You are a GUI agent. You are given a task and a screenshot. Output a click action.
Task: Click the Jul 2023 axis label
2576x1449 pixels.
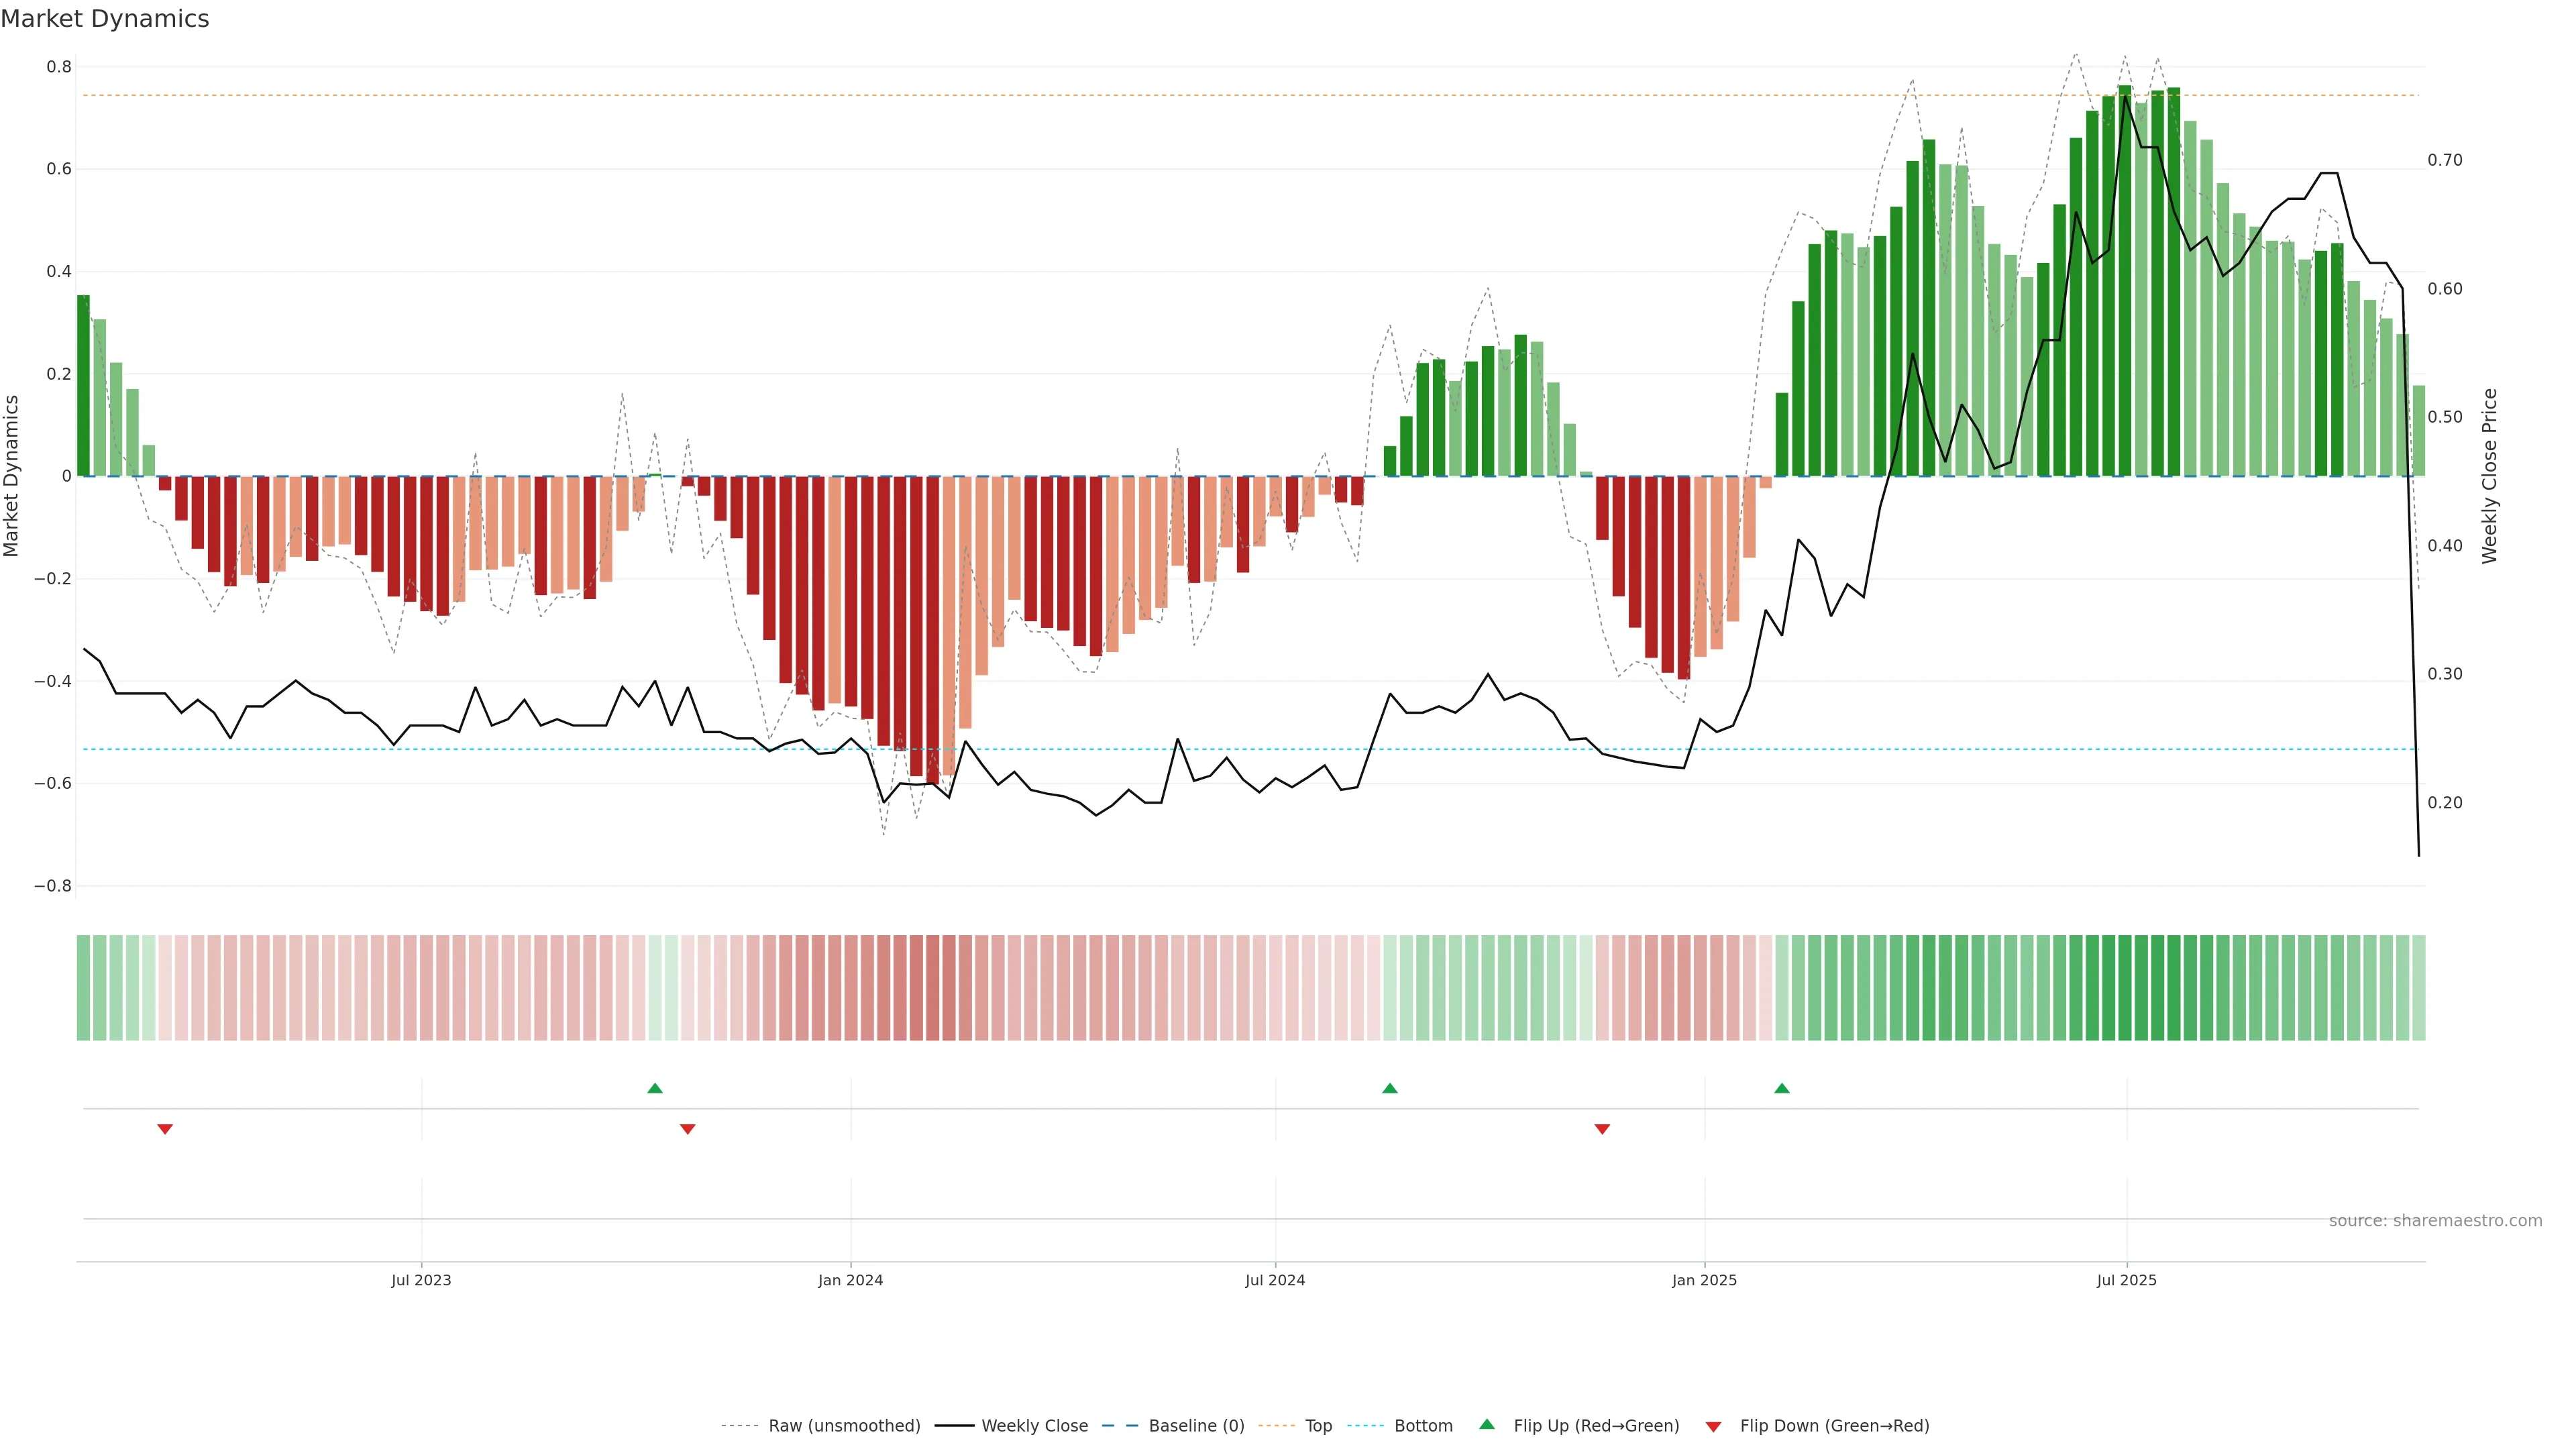(421, 1280)
